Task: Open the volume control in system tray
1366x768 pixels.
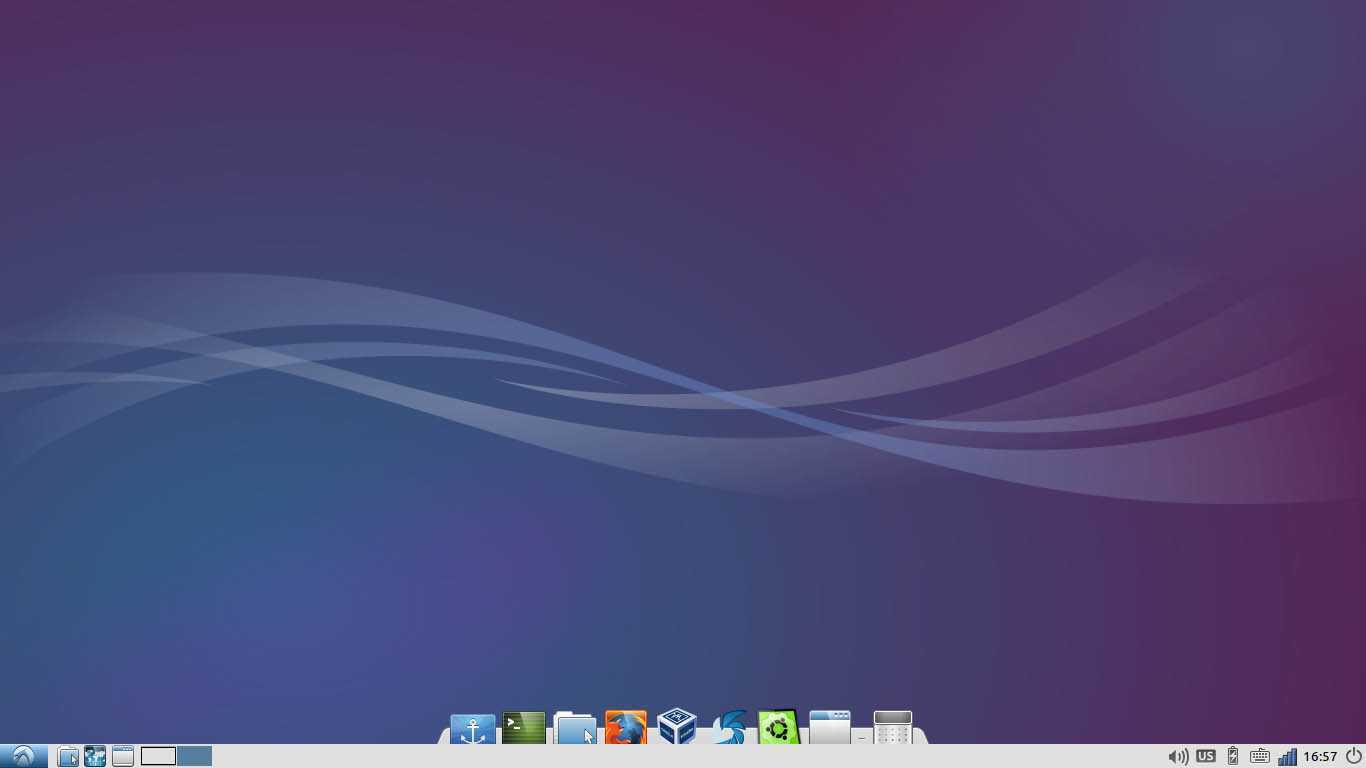Action: (x=1178, y=757)
